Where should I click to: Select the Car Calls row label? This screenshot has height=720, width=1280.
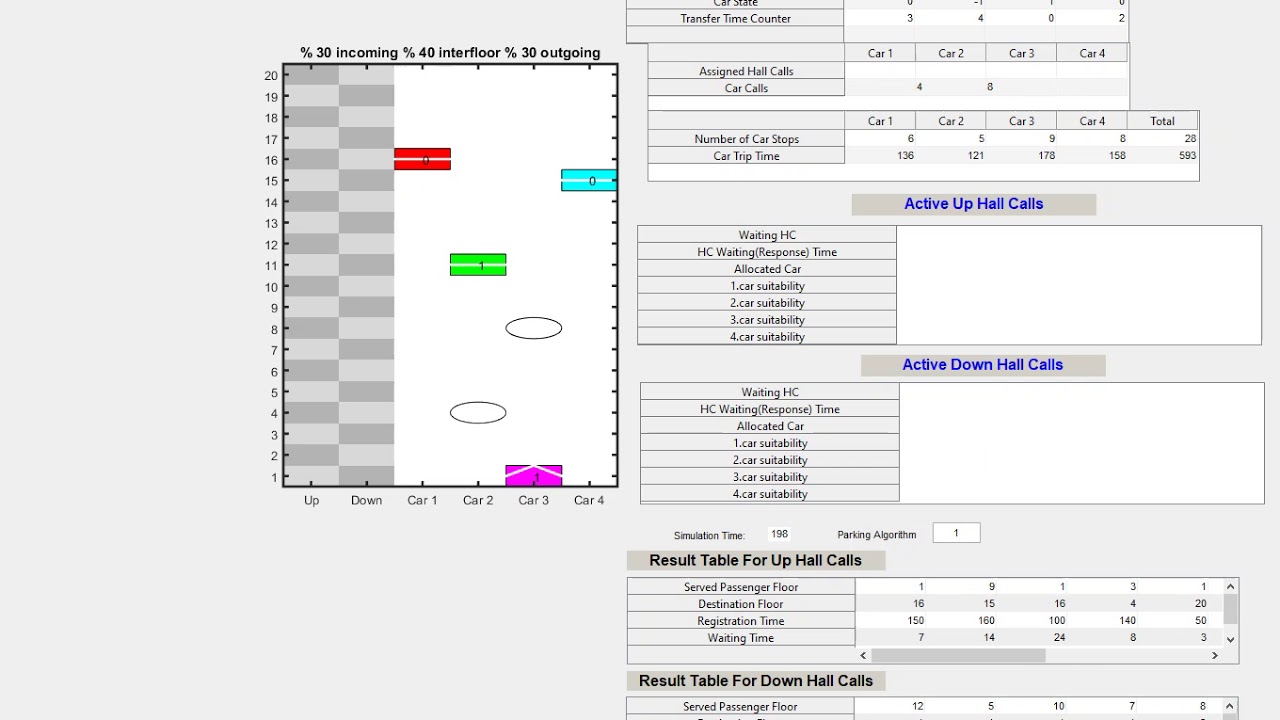(746, 88)
